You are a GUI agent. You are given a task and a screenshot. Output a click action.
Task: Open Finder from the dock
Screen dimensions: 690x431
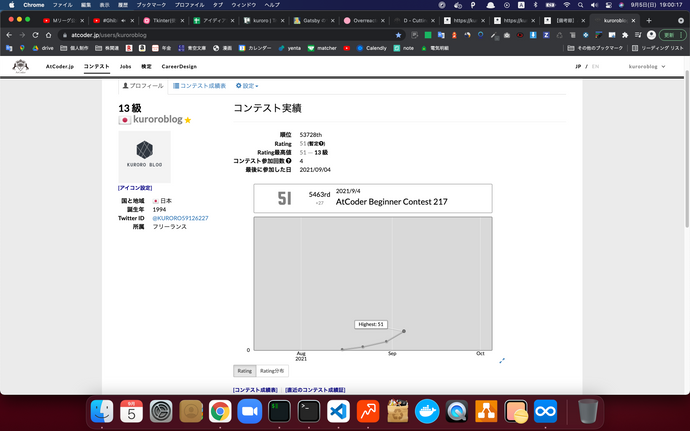pyautogui.click(x=102, y=412)
